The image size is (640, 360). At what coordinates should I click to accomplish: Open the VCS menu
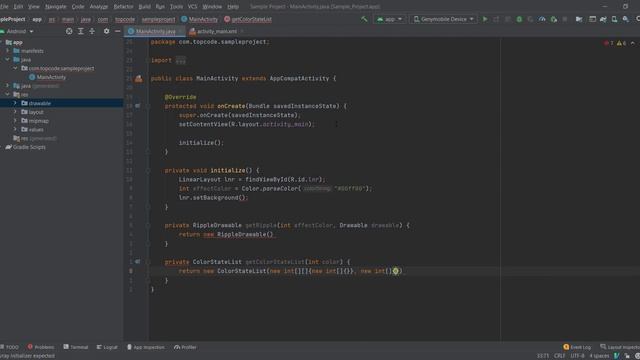(x=192, y=7)
